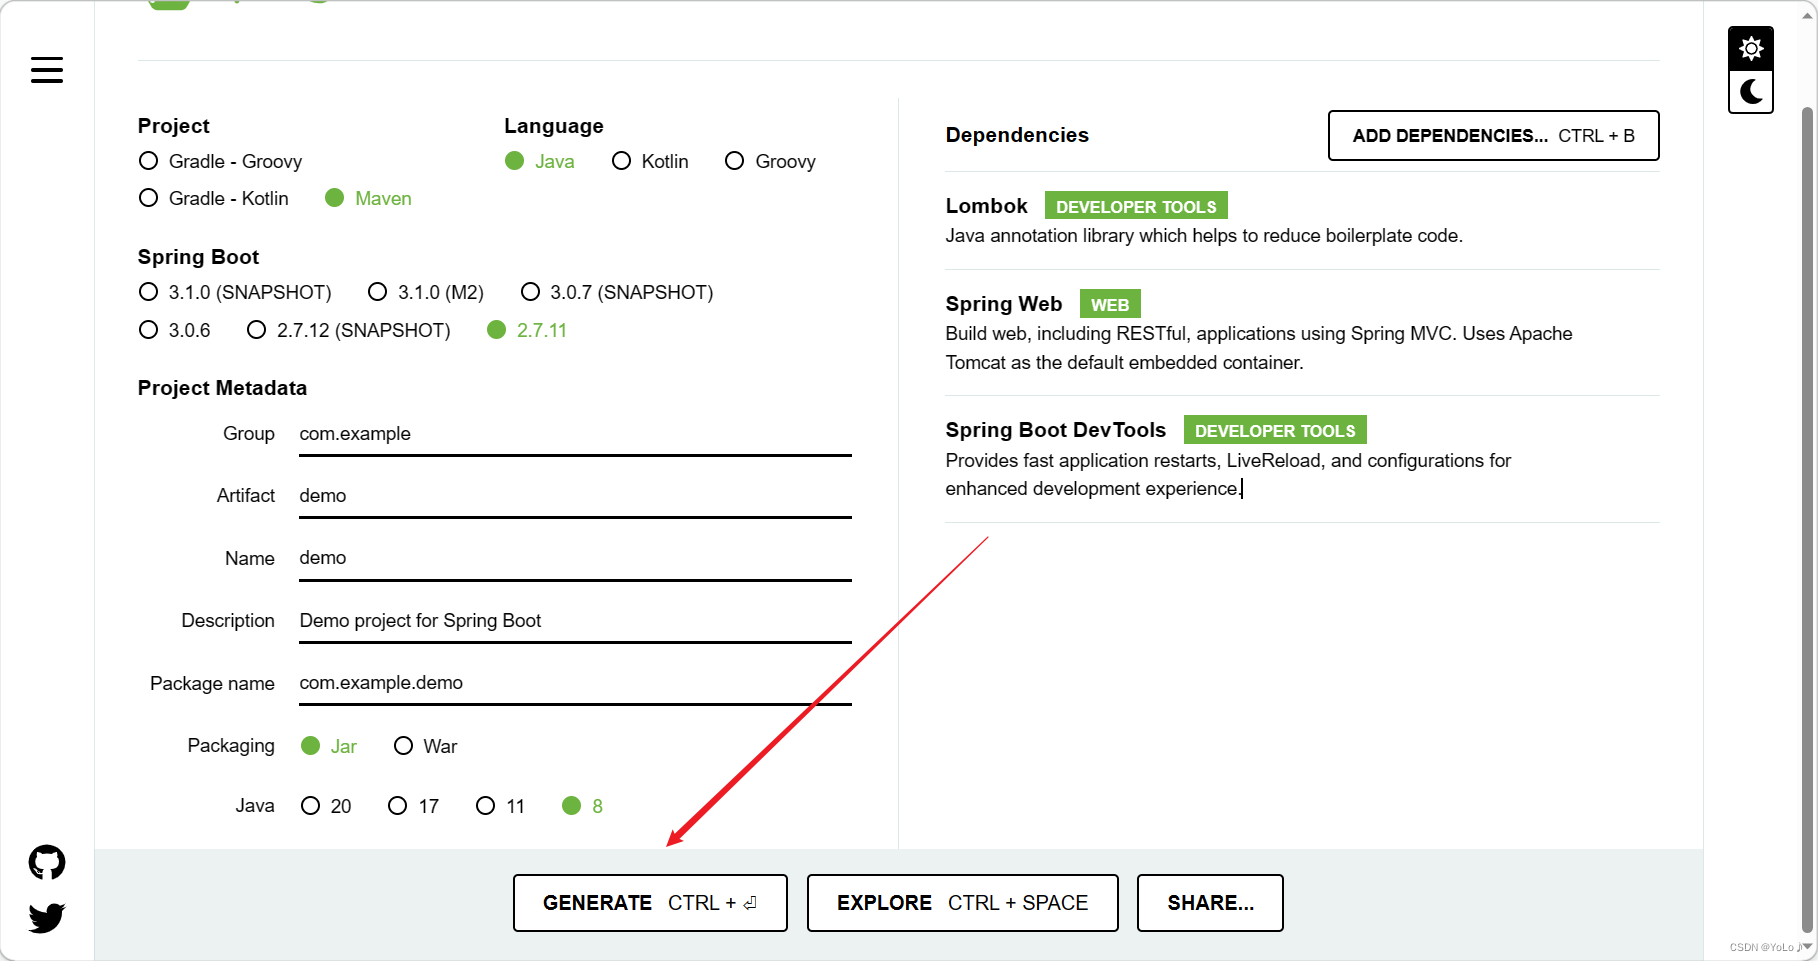This screenshot has height=961, width=1818.
Task: Select War packaging
Action: [426, 746]
